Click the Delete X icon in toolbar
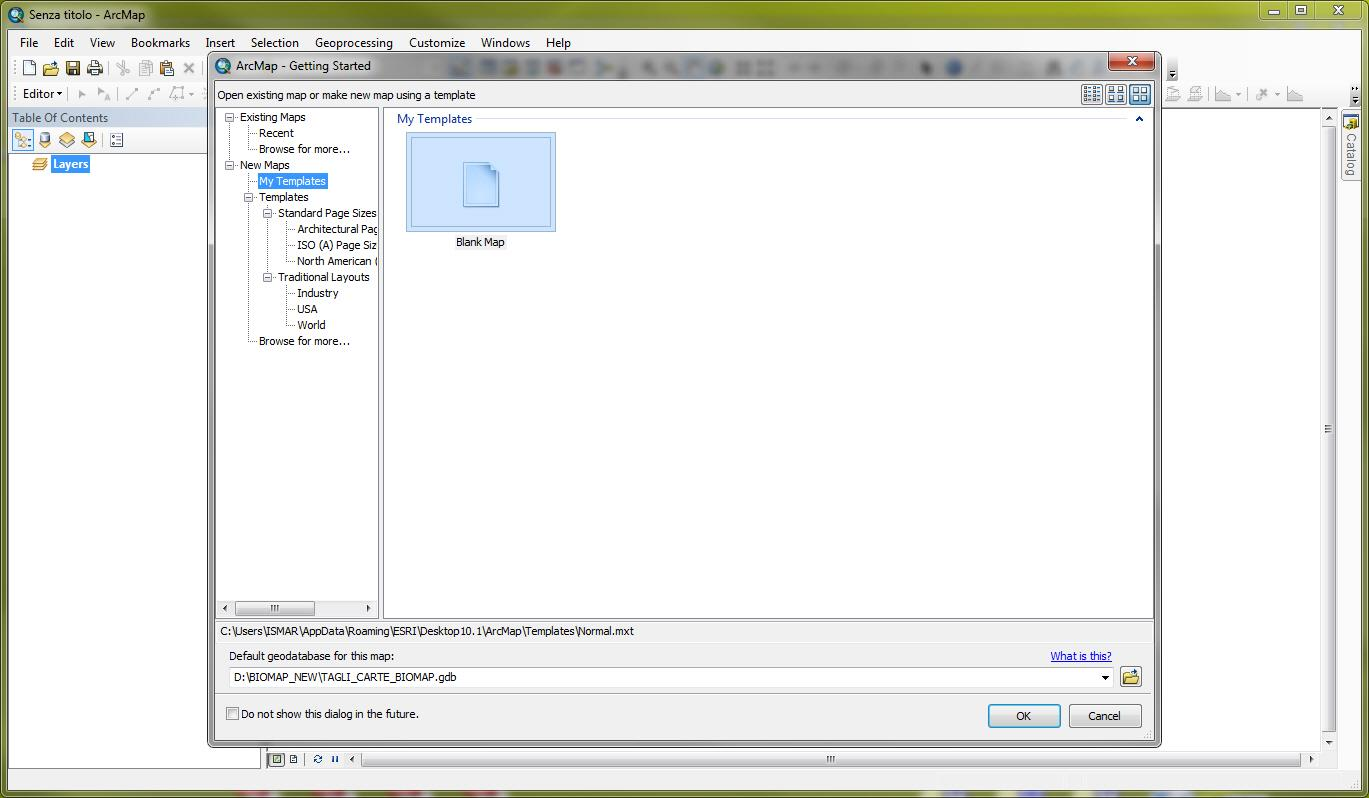Image resolution: width=1369 pixels, height=798 pixels. [189, 68]
